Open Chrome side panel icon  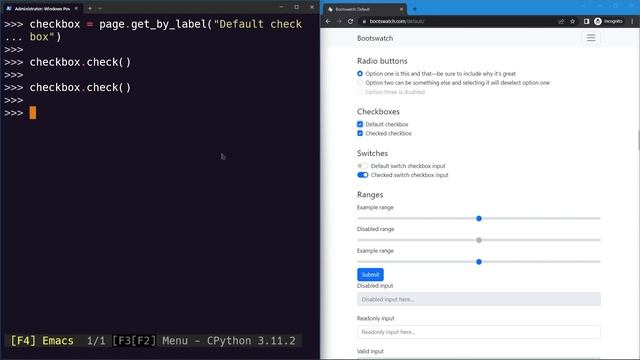586,21
